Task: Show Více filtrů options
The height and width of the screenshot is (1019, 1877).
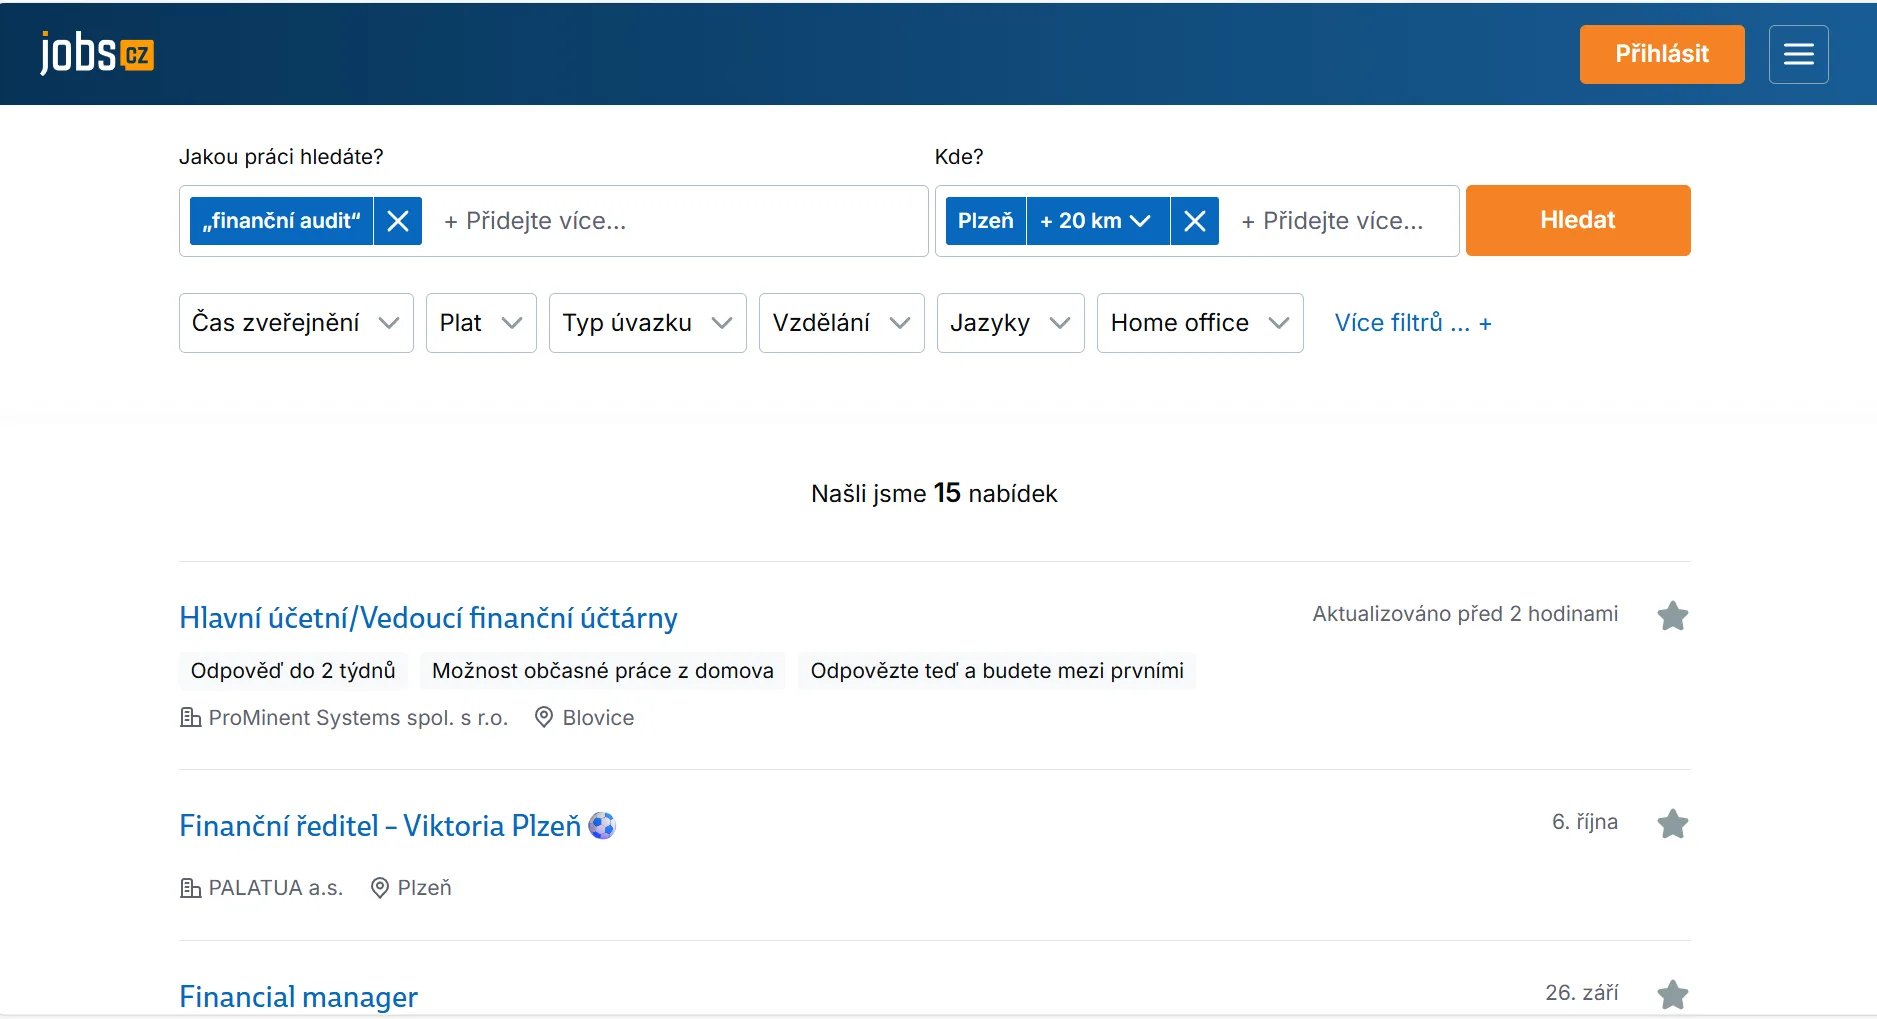Action: [1413, 323]
